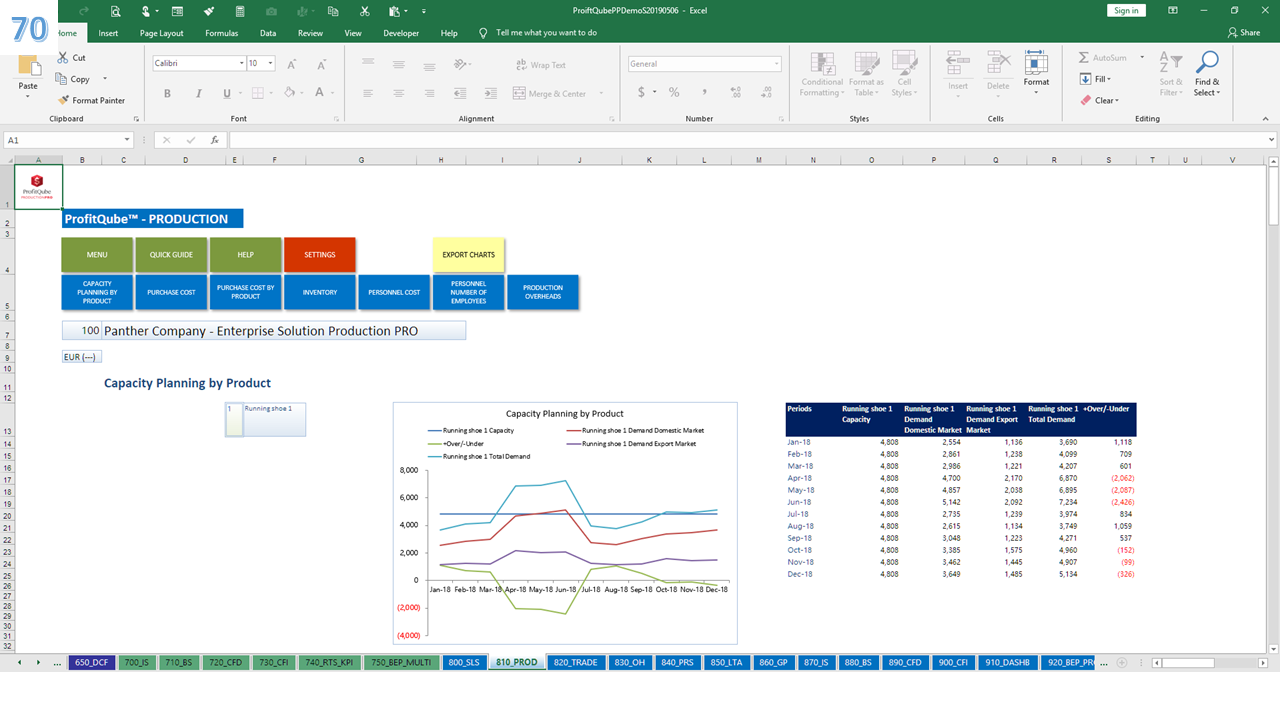Open the font name Calibri dropdown

[x=241, y=63]
